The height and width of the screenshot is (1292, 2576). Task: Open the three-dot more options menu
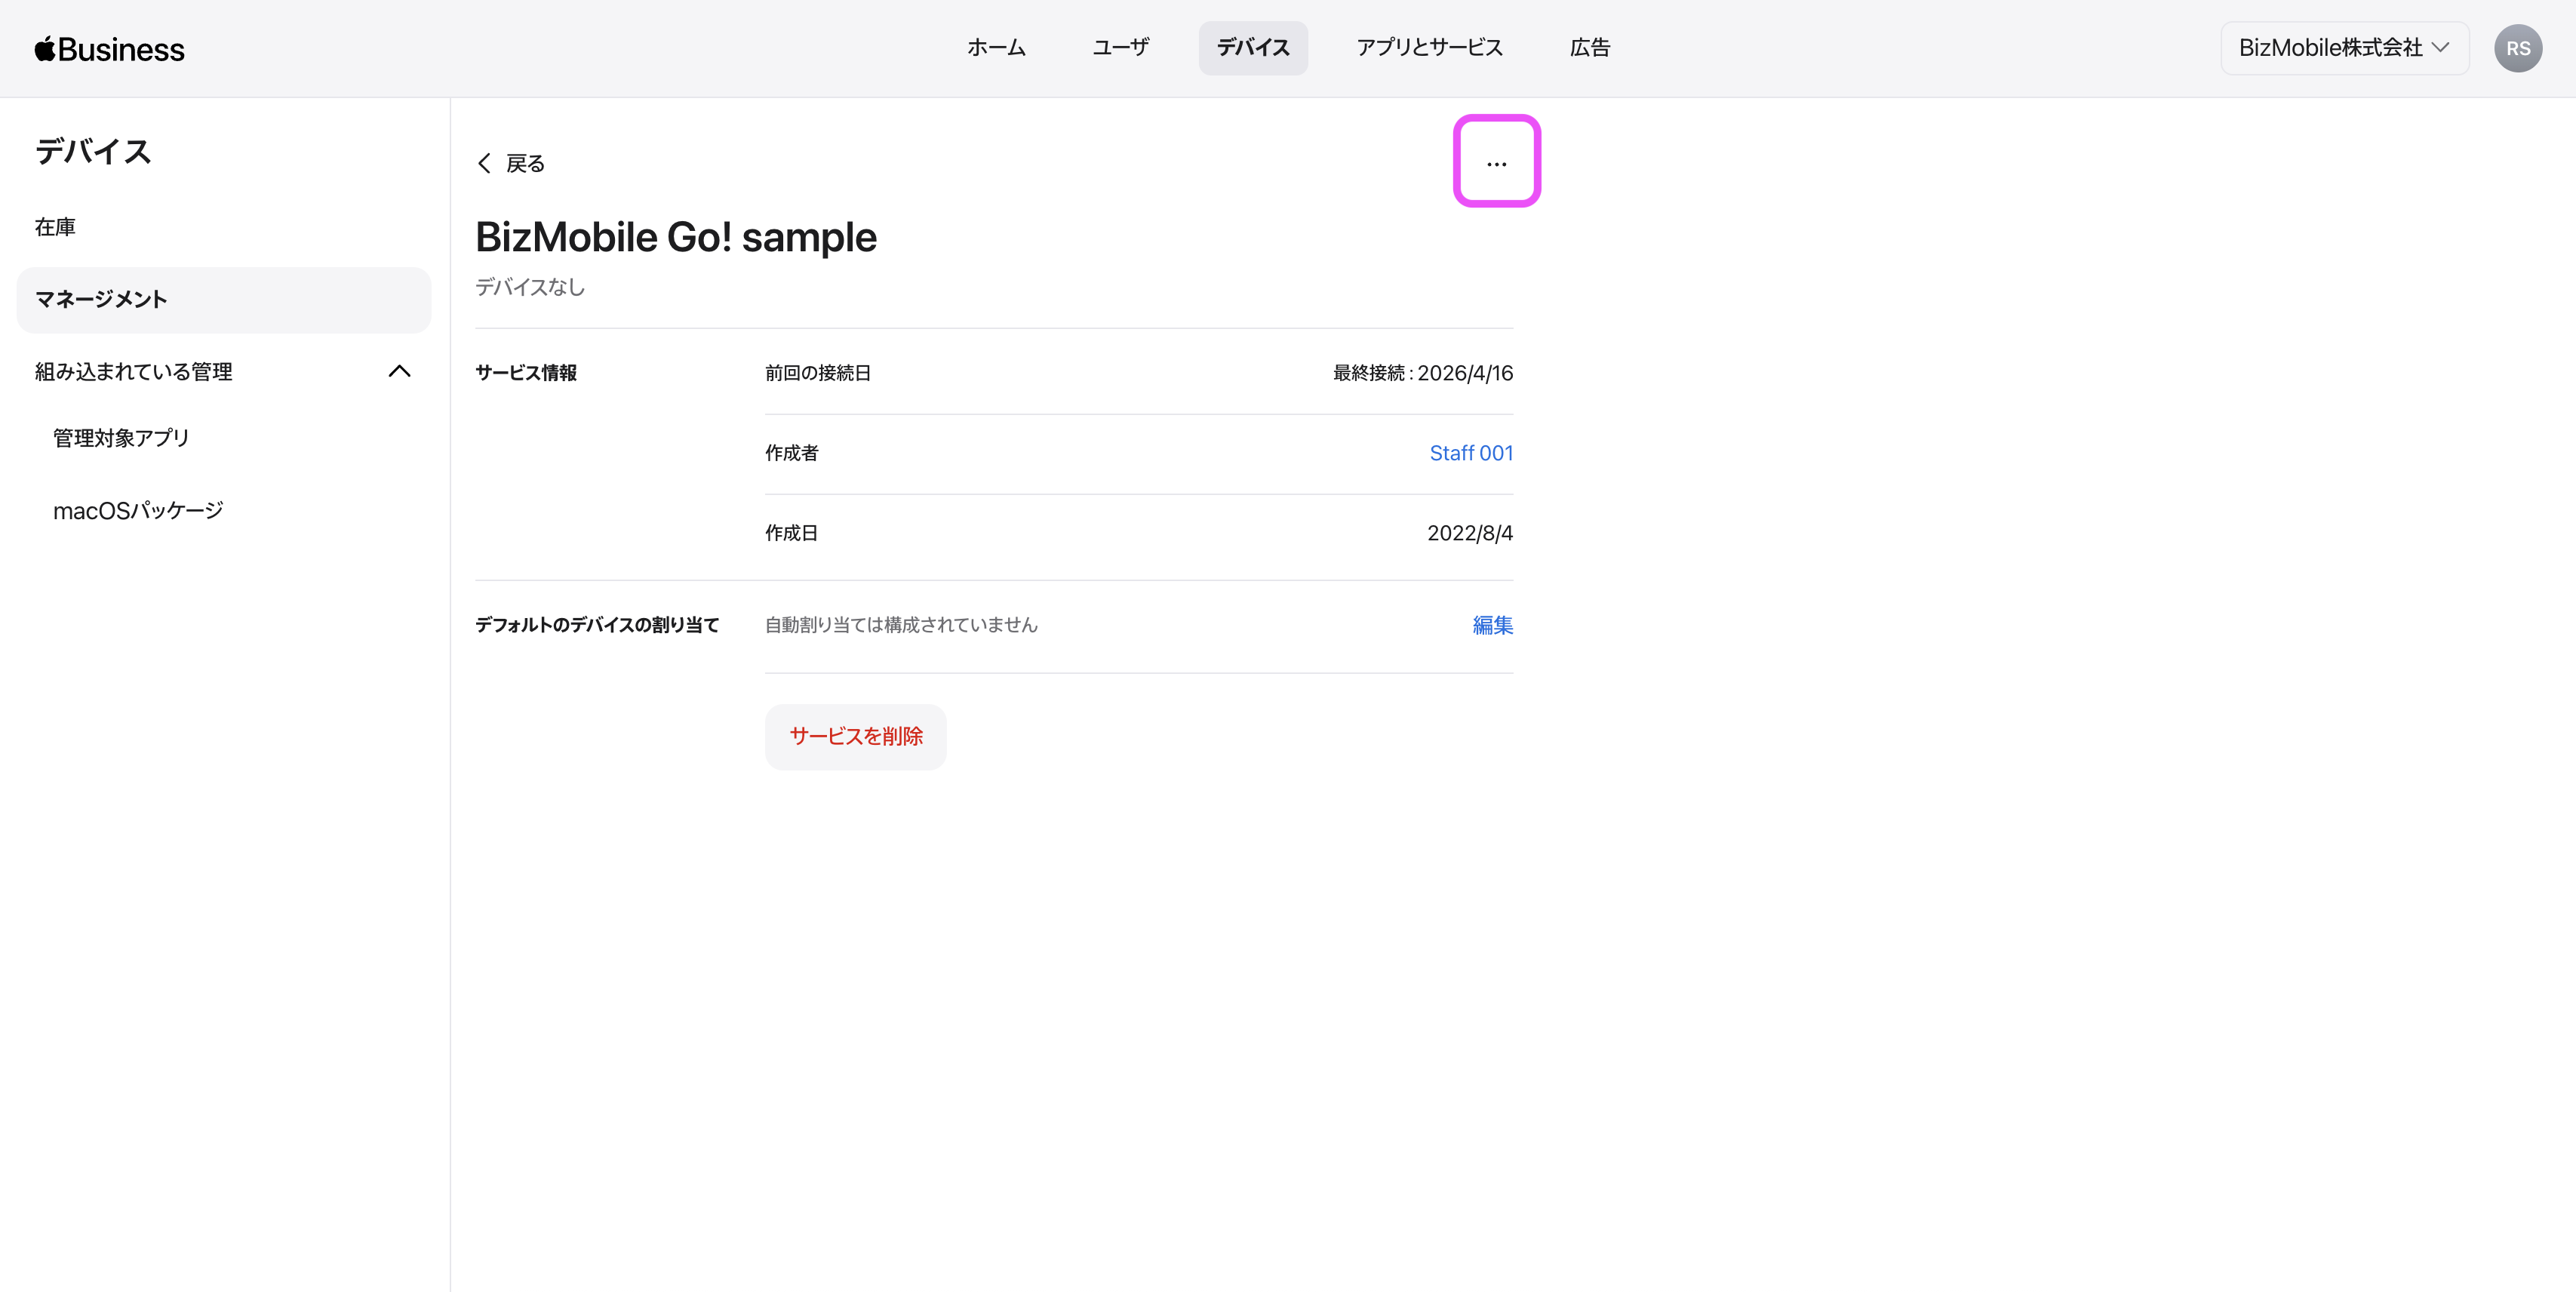(x=1496, y=163)
